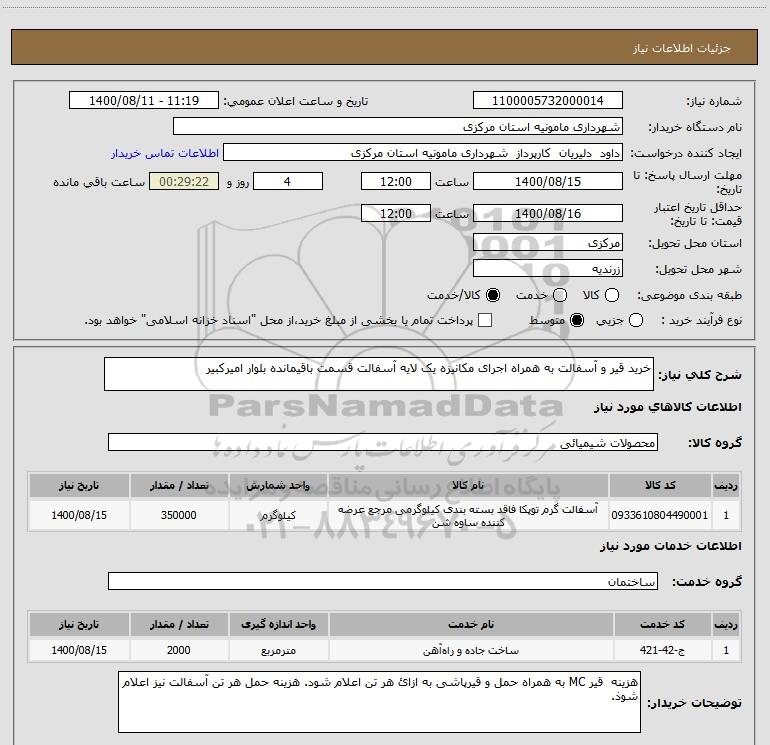This screenshot has width=770, height=745.
Task: Click the goods group field محصولات شیمیائی
Action: tap(383, 442)
